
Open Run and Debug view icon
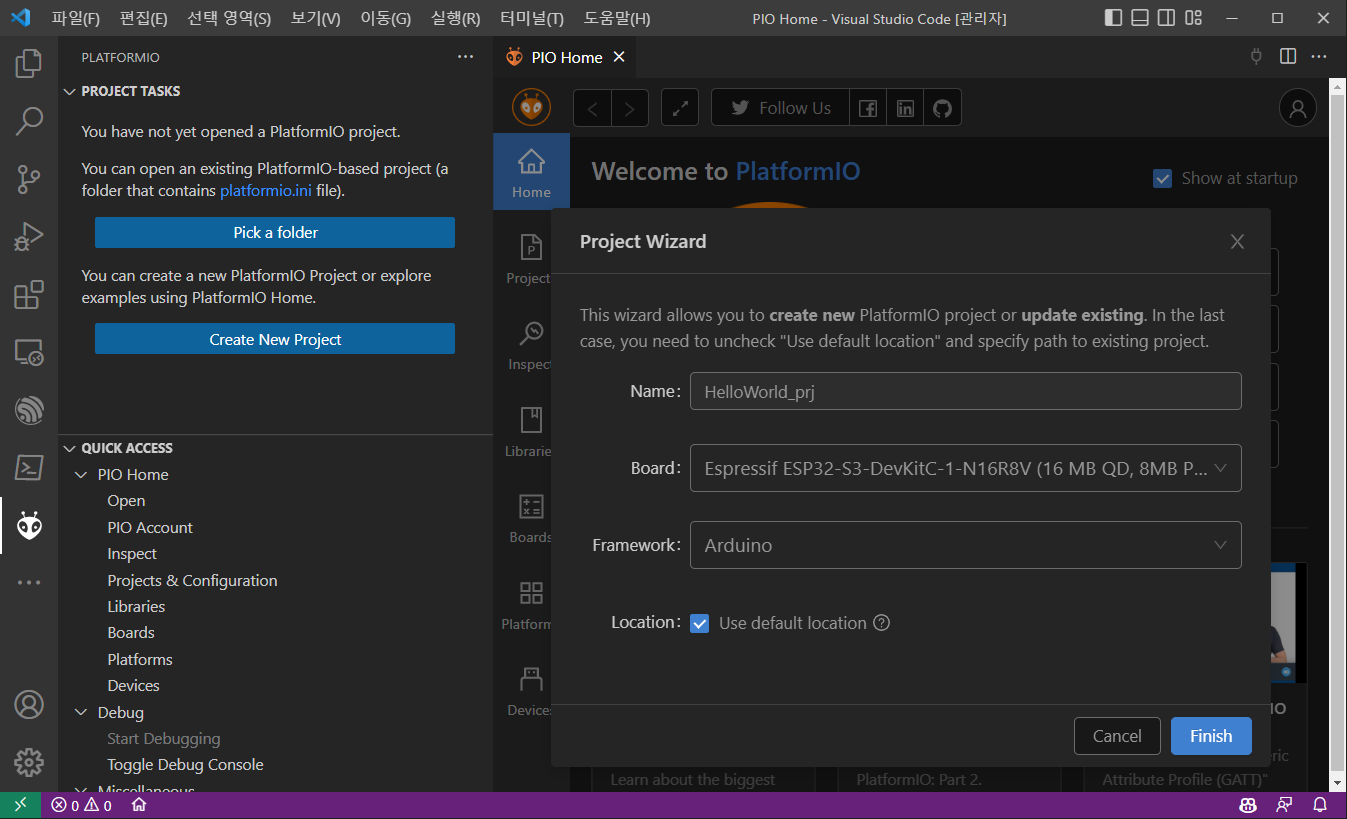coord(29,237)
